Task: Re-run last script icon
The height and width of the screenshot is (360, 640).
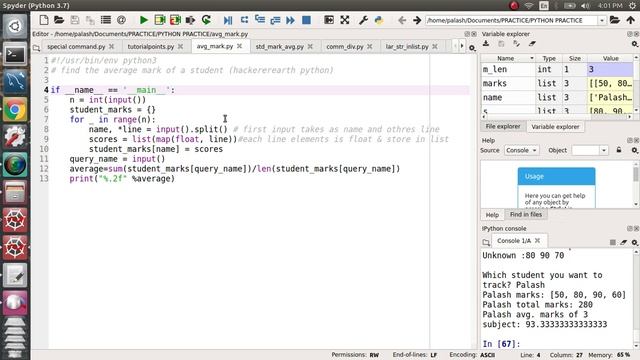Action: [x=206, y=20]
